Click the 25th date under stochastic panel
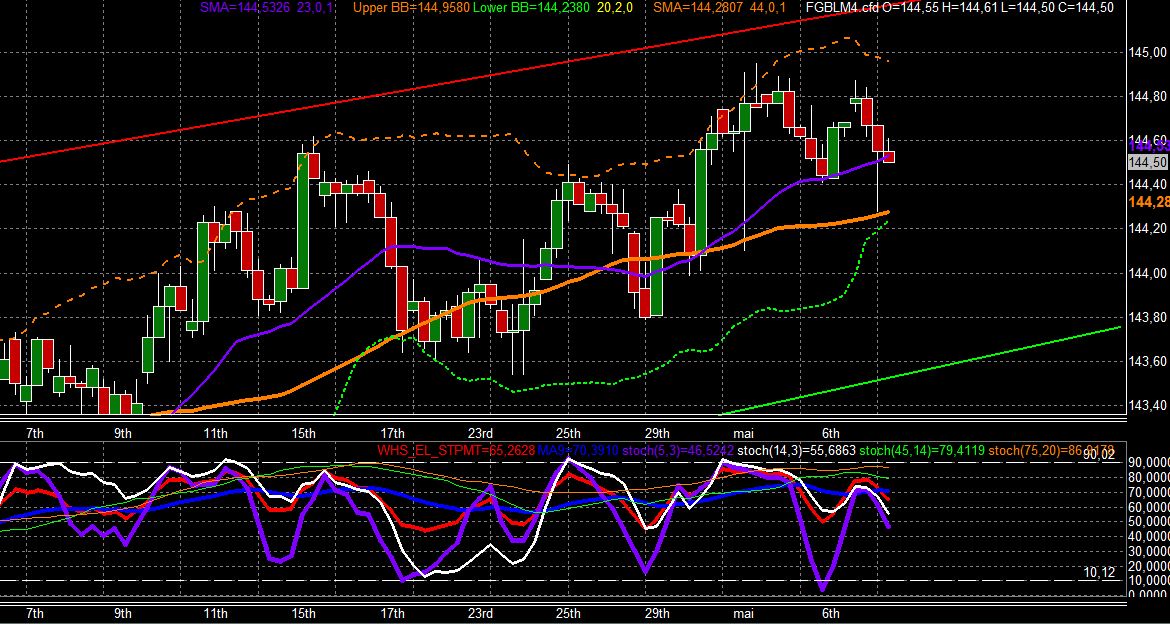Screen dimensions: 1170x624 tap(569, 614)
